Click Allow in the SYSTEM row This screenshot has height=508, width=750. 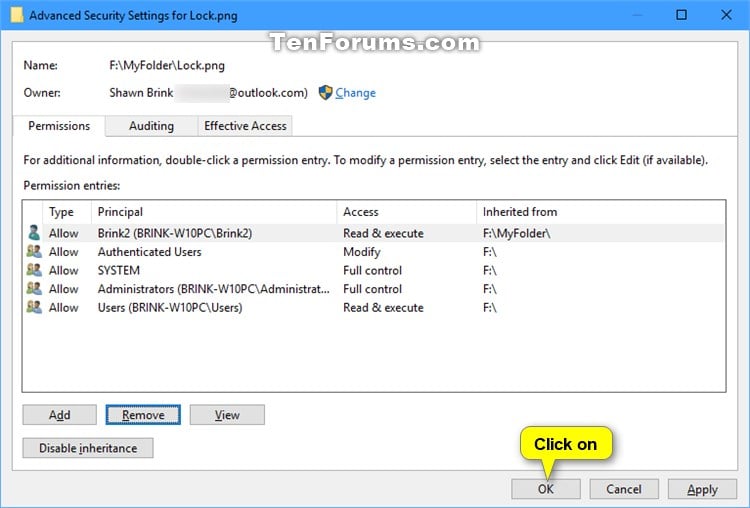[x=64, y=270]
